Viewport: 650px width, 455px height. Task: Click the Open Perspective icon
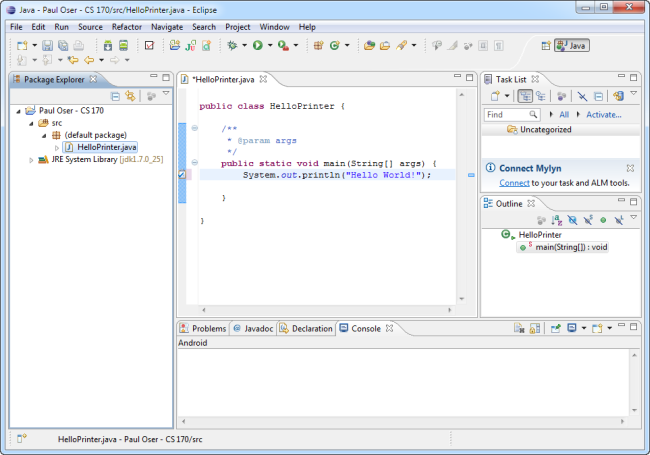(545, 46)
